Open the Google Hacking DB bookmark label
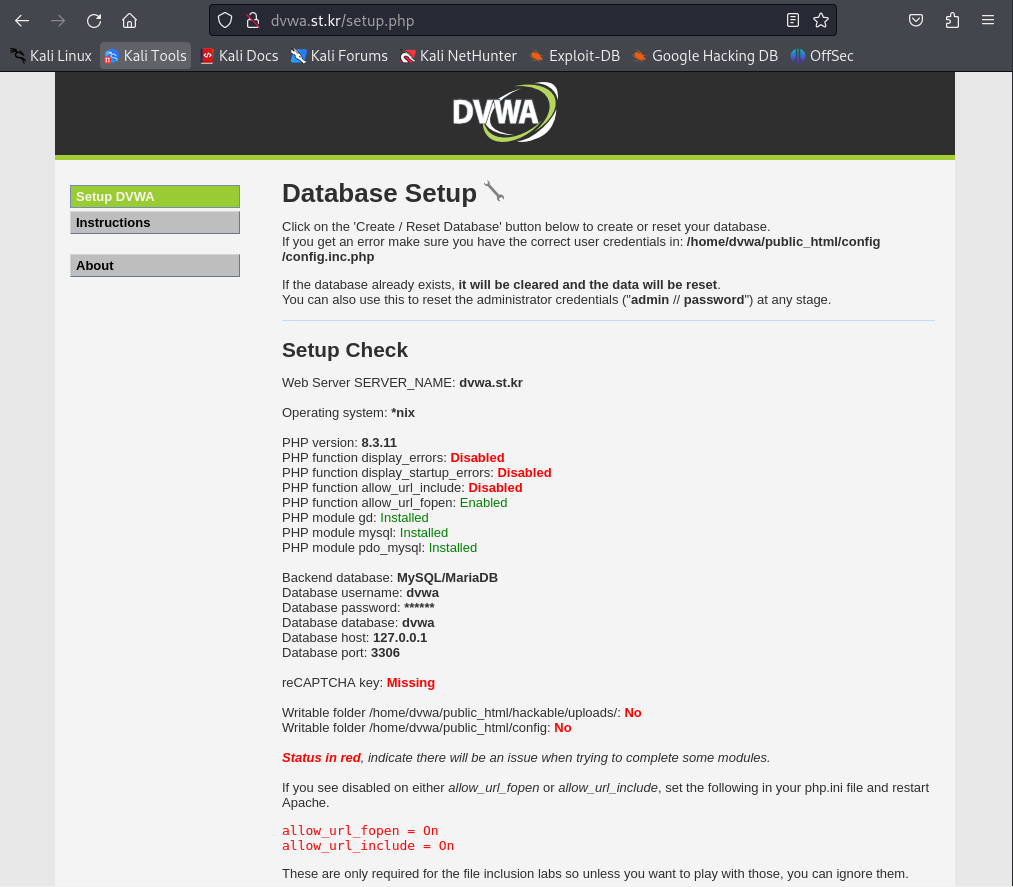This screenshot has height=887, width=1013. [715, 56]
